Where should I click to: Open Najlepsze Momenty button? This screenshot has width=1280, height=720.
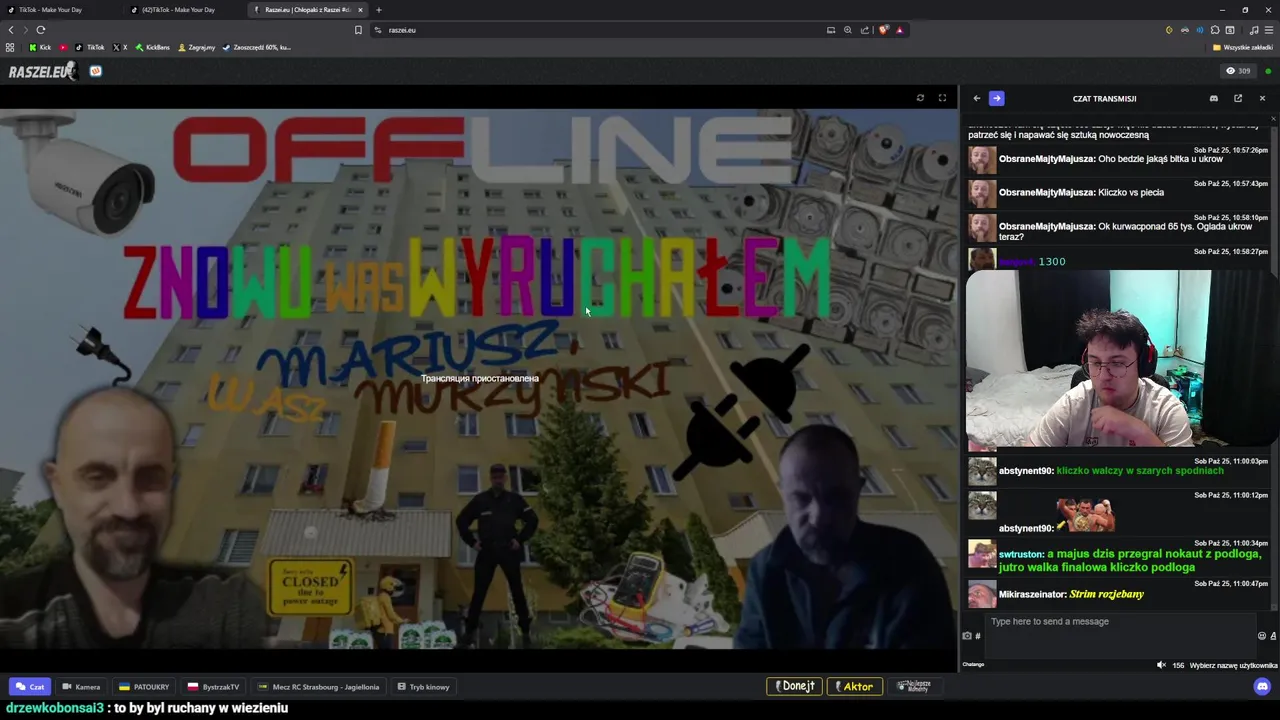click(914, 686)
